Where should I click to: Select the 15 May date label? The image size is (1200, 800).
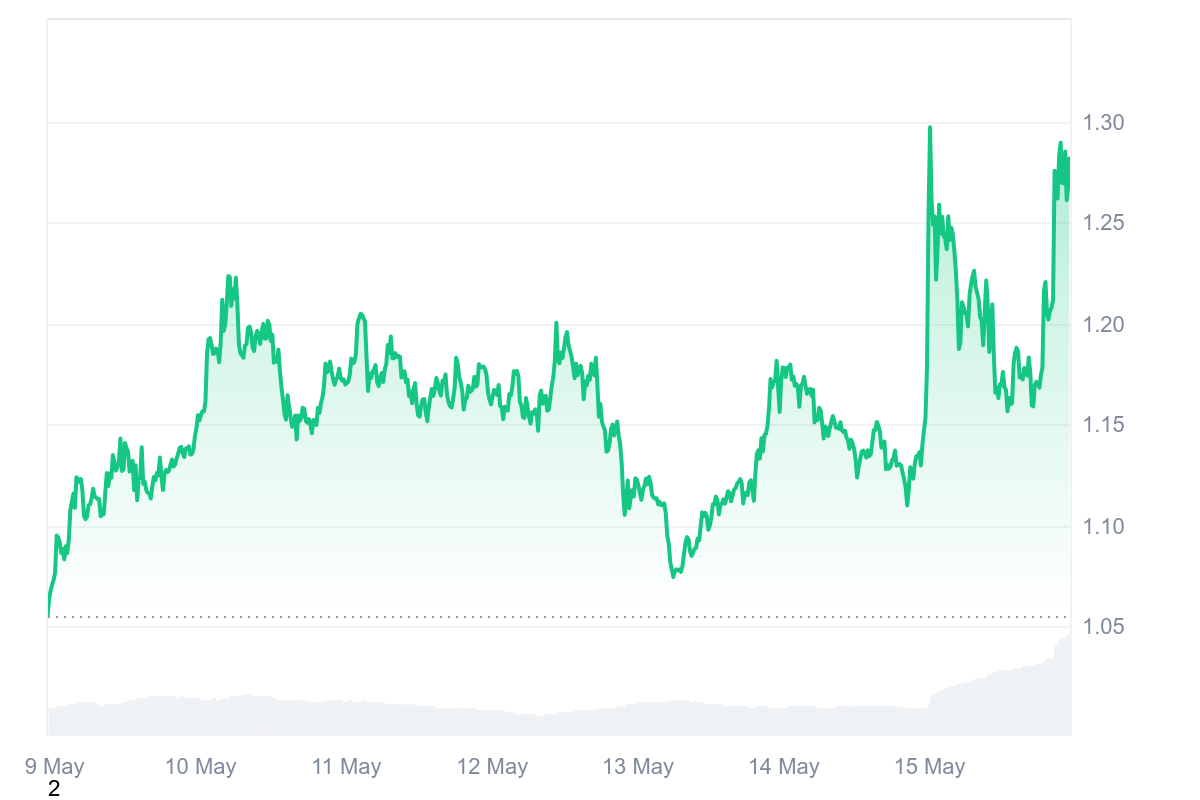(931, 767)
